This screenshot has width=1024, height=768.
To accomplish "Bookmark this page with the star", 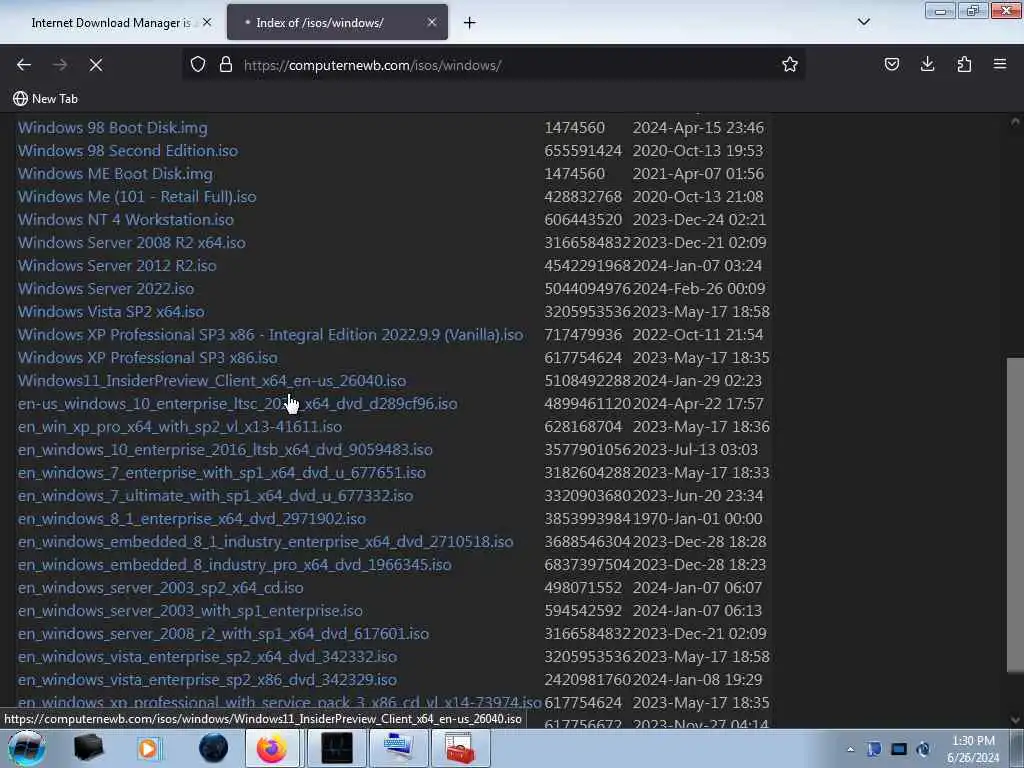I will 790,64.
